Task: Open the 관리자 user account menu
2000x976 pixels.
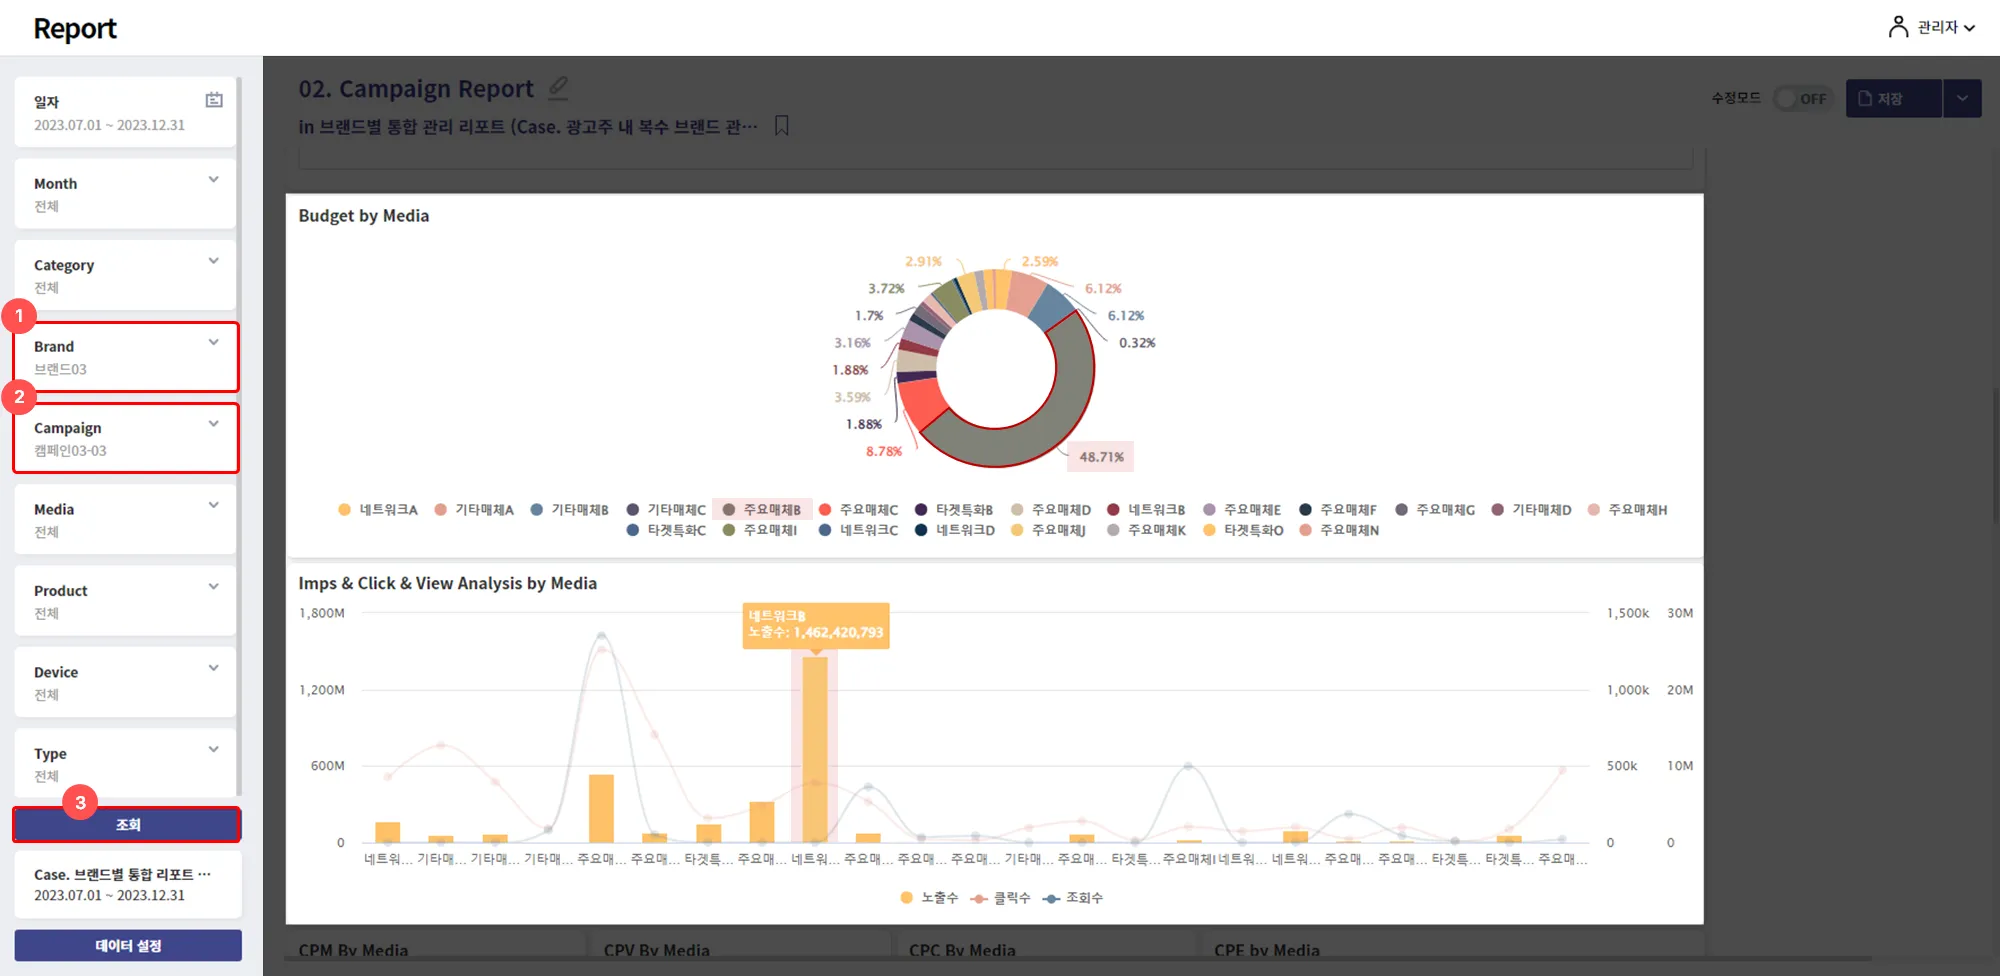Action: coord(1931,27)
